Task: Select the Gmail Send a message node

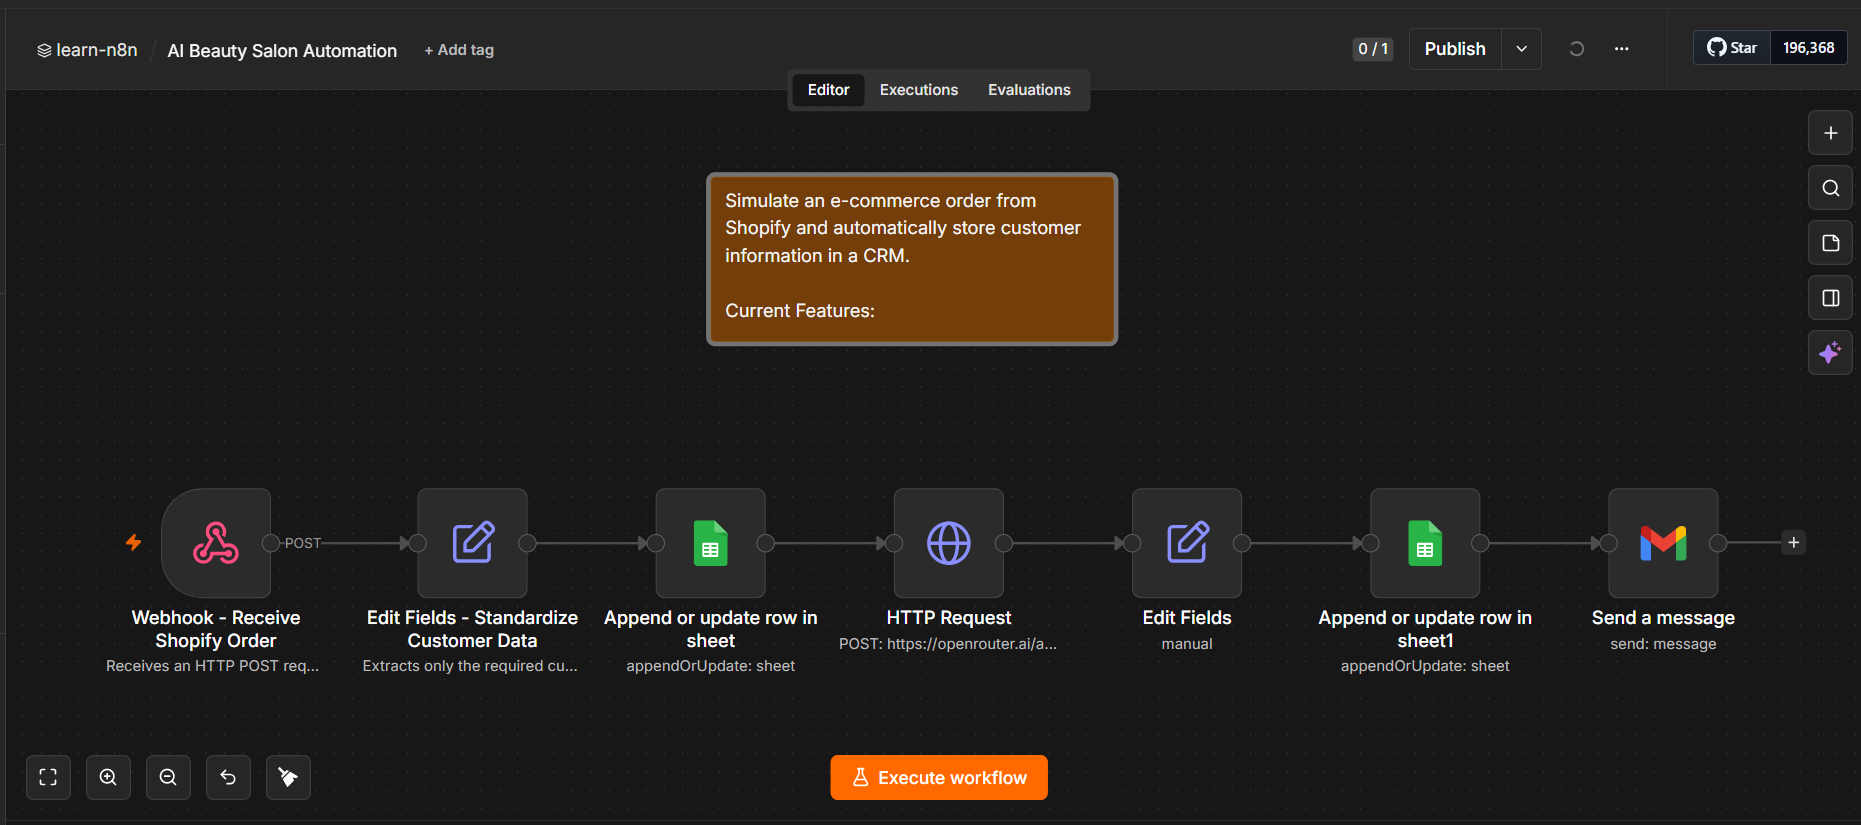Action: (1663, 543)
